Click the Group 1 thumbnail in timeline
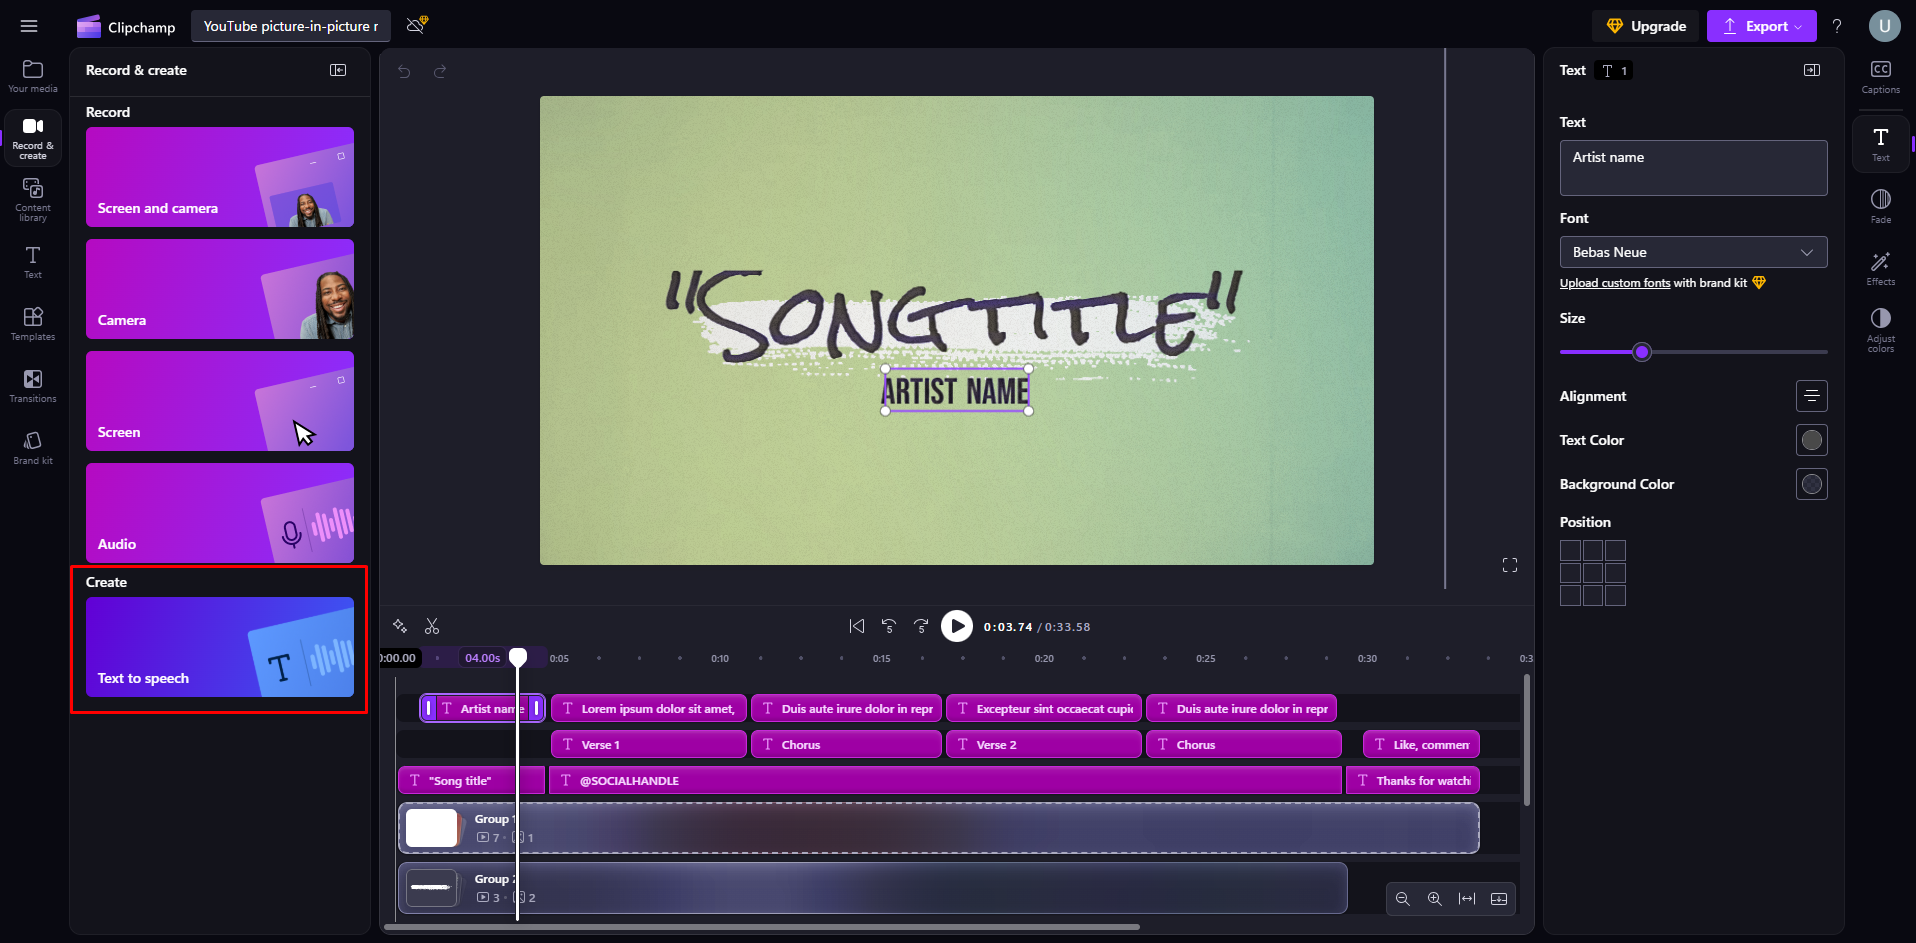The width and height of the screenshot is (1916, 943). (432, 828)
